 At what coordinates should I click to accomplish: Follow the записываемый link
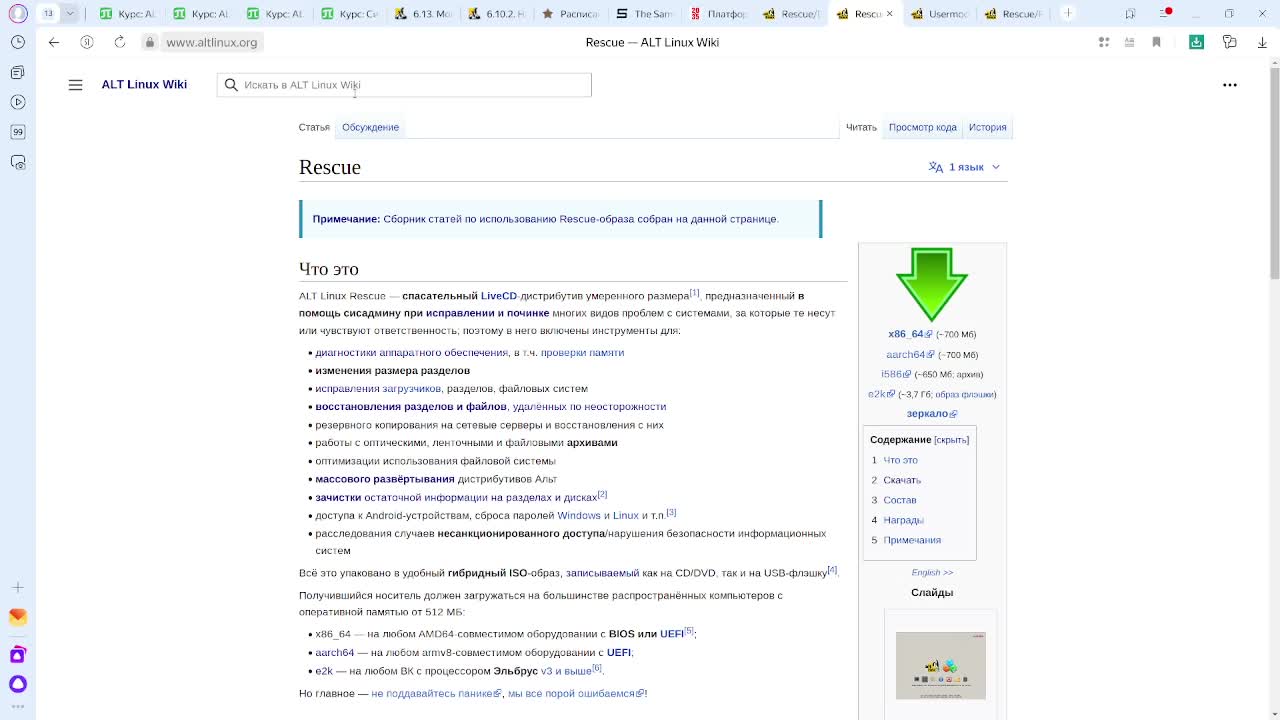602,574
